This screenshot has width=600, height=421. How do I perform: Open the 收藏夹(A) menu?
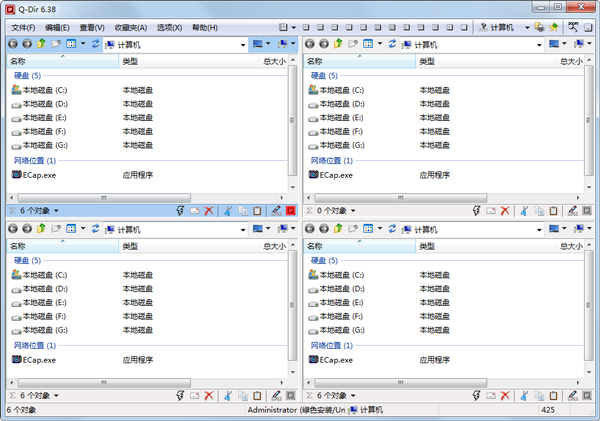tap(130, 28)
